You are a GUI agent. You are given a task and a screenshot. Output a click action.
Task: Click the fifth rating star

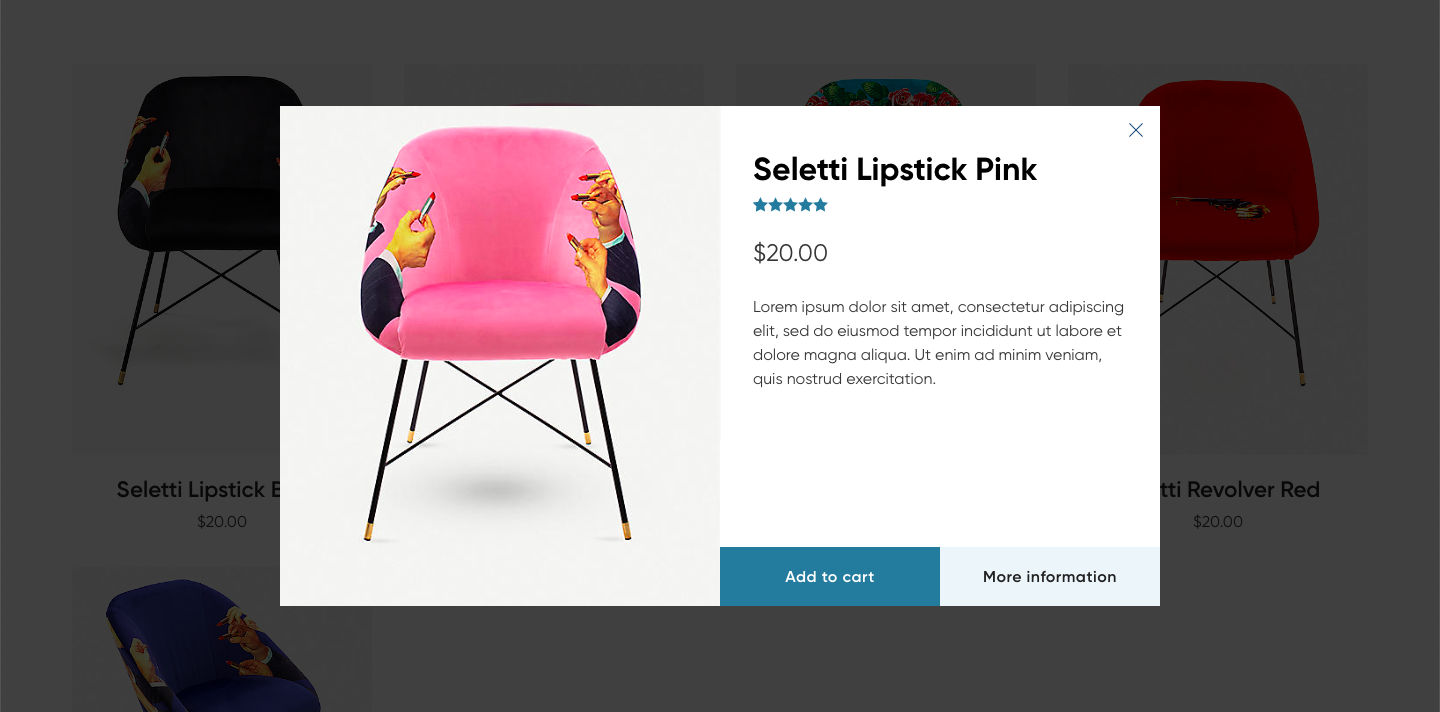point(820,205)
